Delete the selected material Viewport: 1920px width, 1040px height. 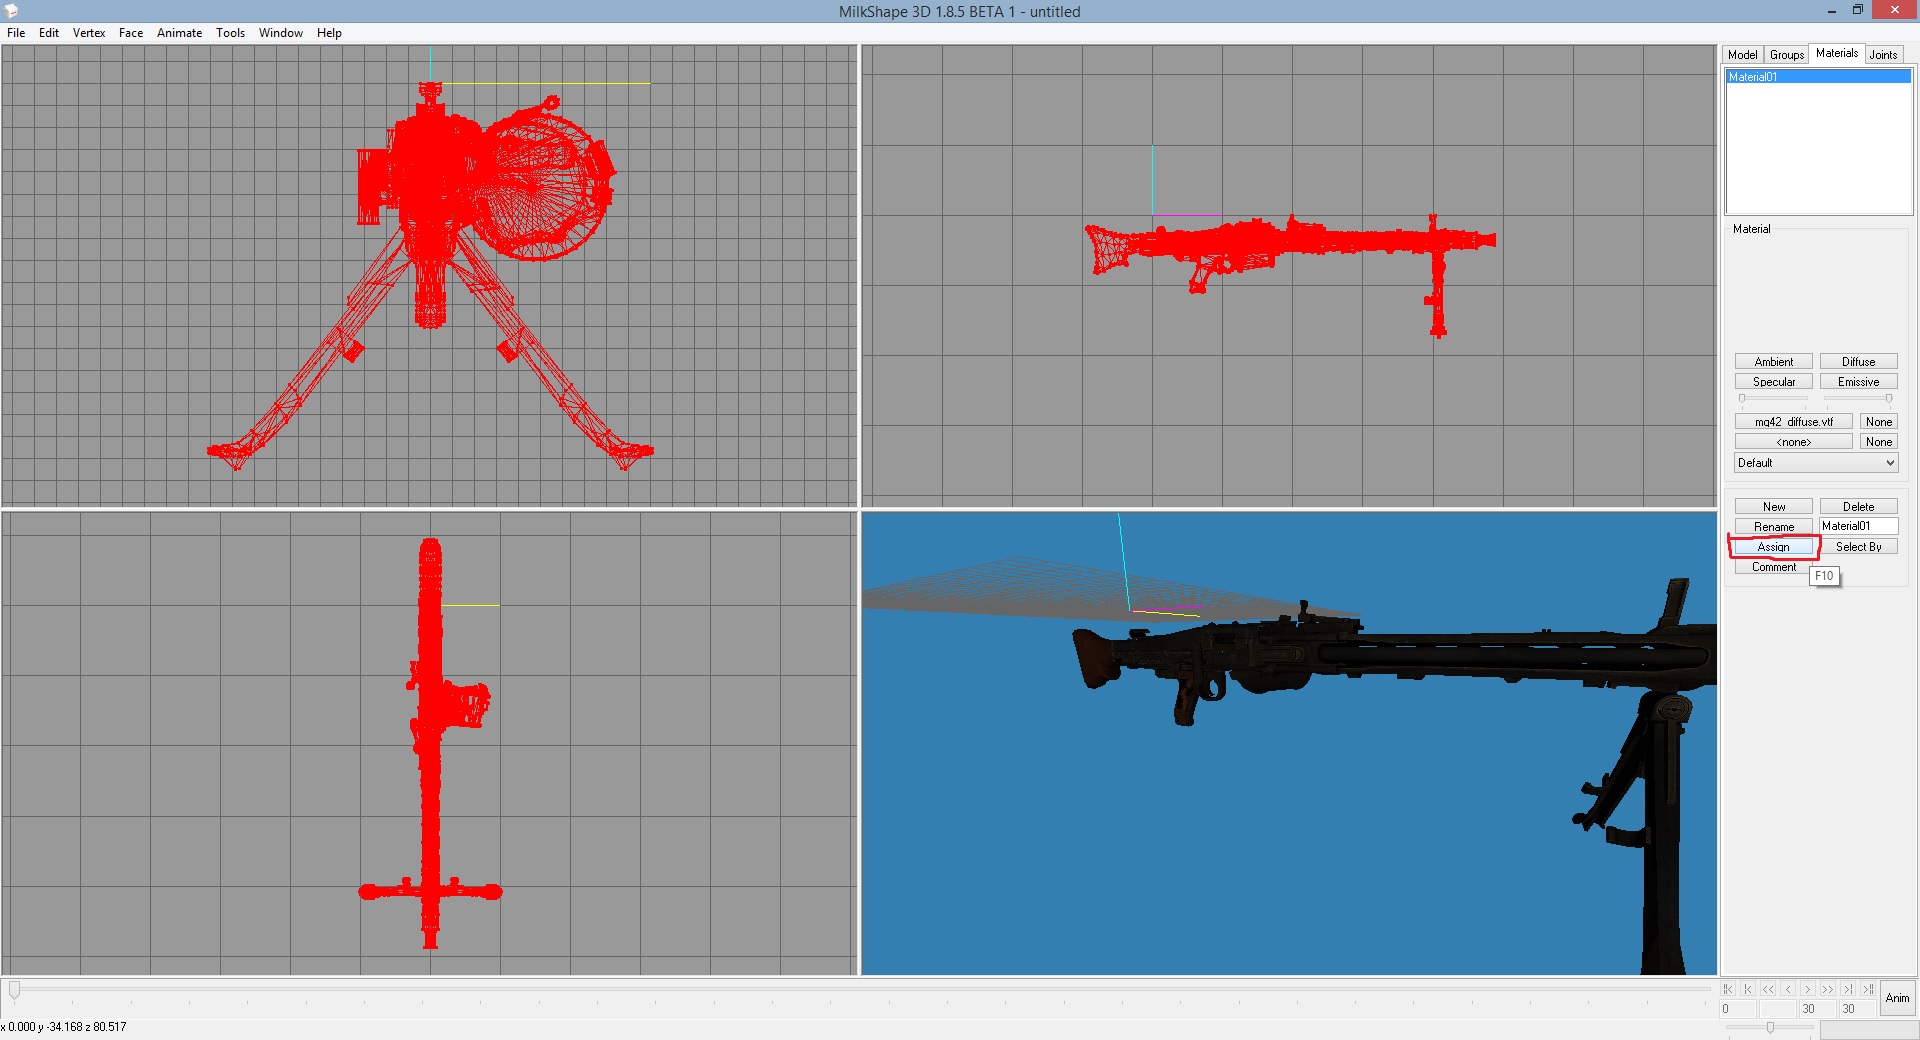point(1859,507)
